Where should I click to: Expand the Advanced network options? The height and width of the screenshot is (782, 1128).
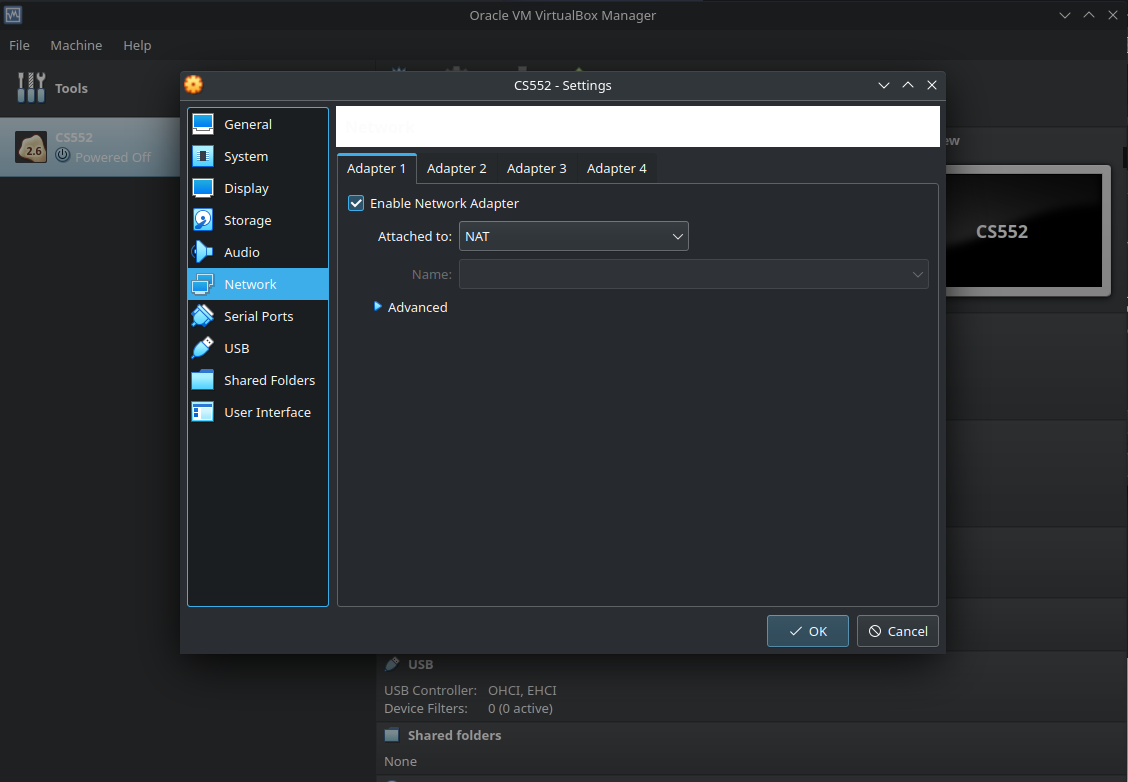[410, 307]
